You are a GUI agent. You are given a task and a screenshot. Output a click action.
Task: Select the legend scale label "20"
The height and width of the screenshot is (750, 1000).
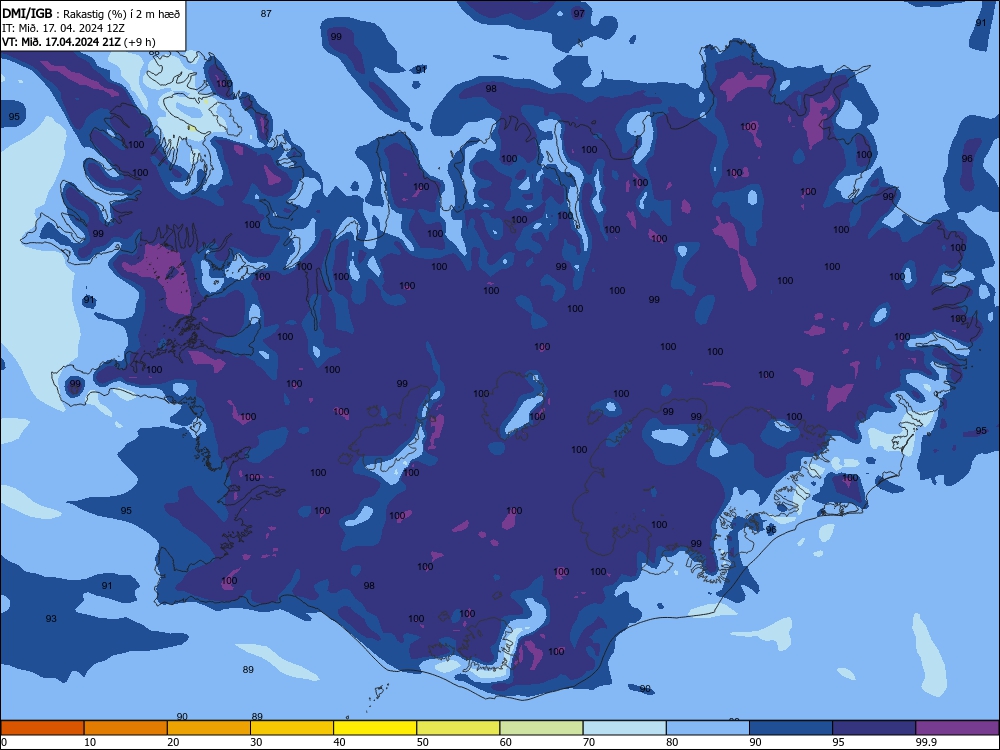(x=173, y=742)
